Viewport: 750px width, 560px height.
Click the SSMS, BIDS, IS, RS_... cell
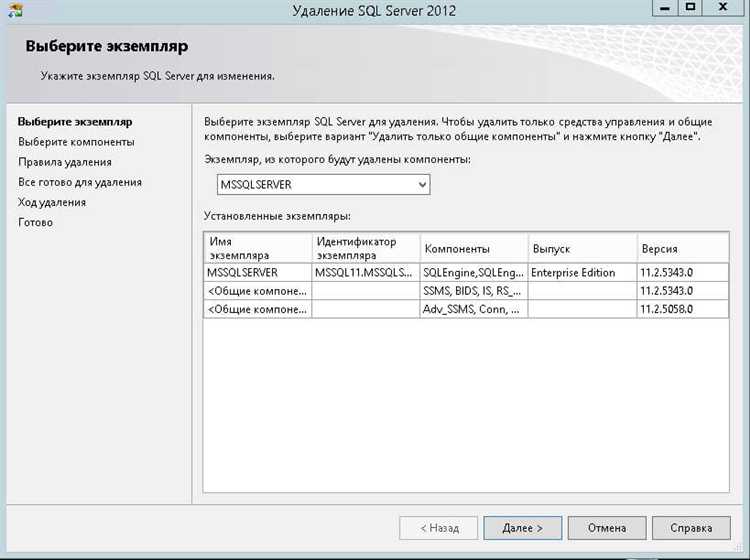[474, 291]
